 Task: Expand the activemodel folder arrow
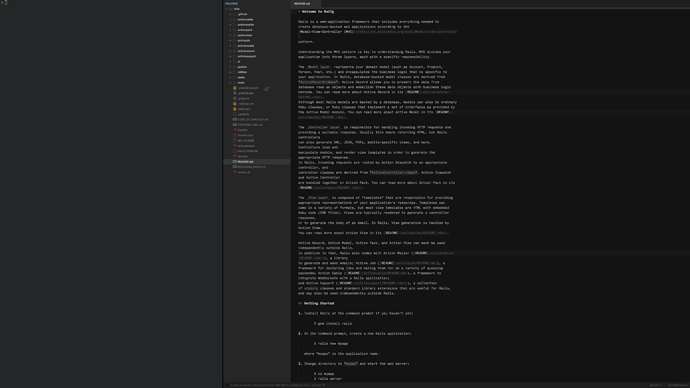(230, 46)
